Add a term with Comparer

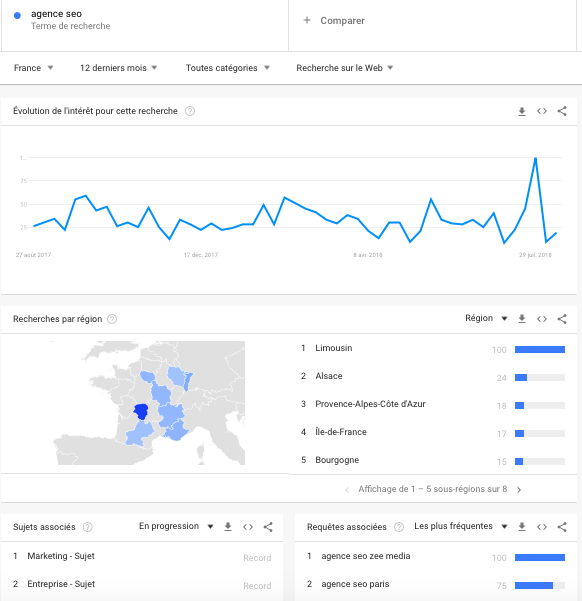[x=334, y=21]
